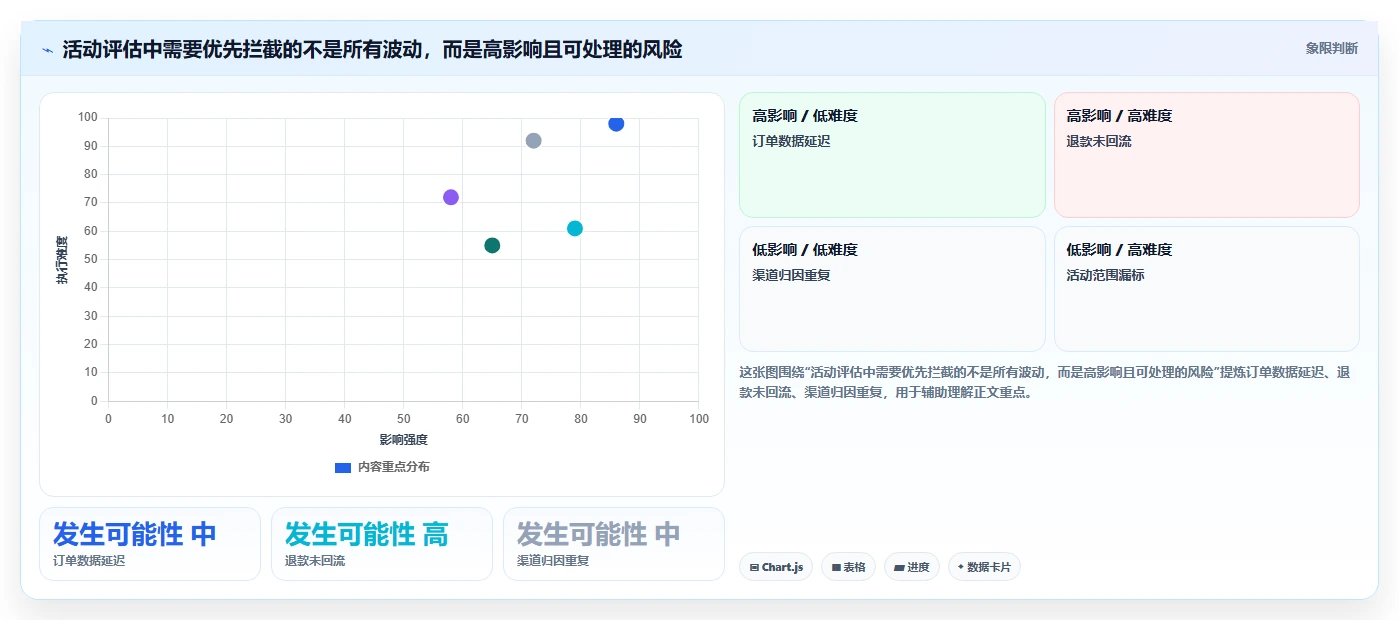Click the 数据卡片 tag chip
Screen dimensions: 1399x620
tap(984, 567)
